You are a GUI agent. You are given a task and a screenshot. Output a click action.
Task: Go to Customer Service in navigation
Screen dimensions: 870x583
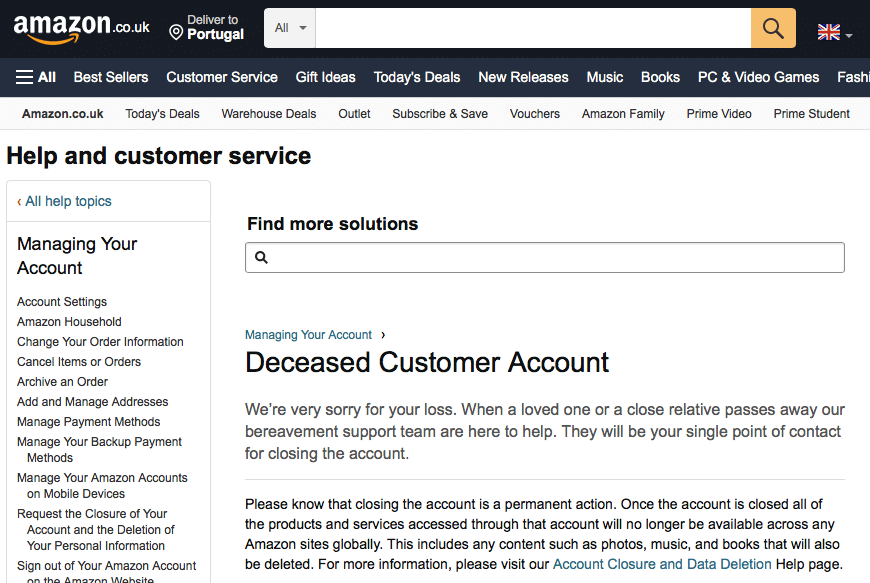(x=222, y=77)
